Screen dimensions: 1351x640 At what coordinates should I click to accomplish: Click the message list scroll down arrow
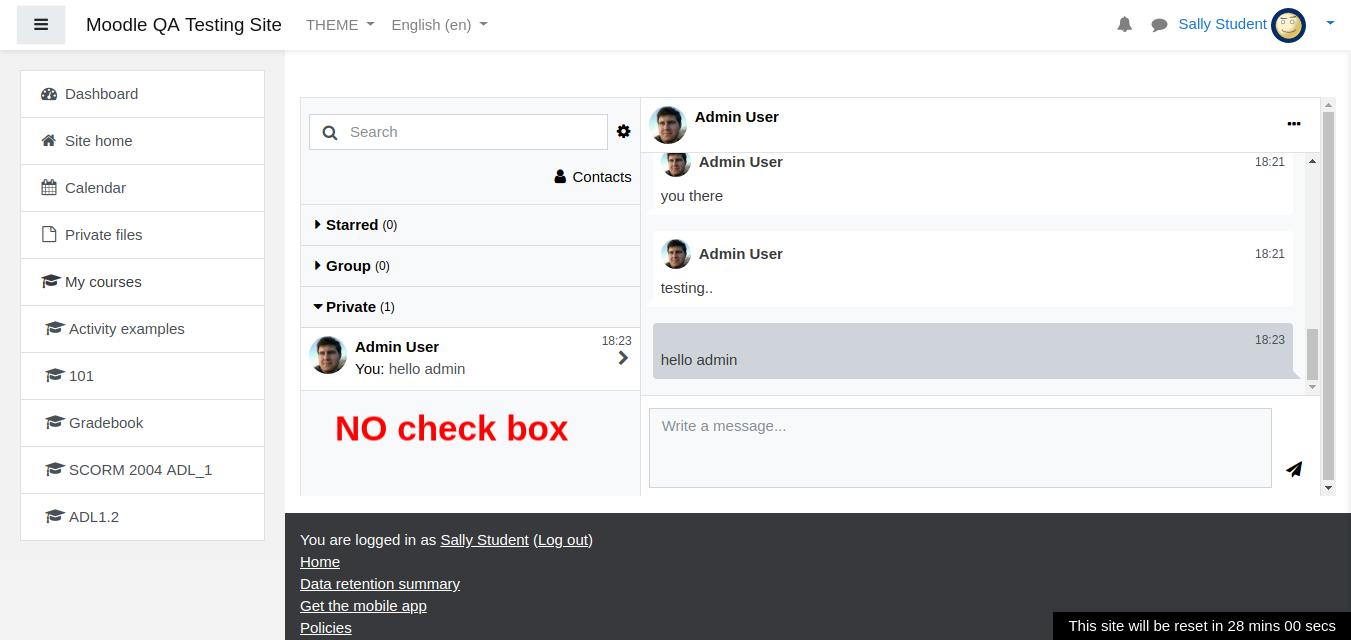click(1312, 386)
